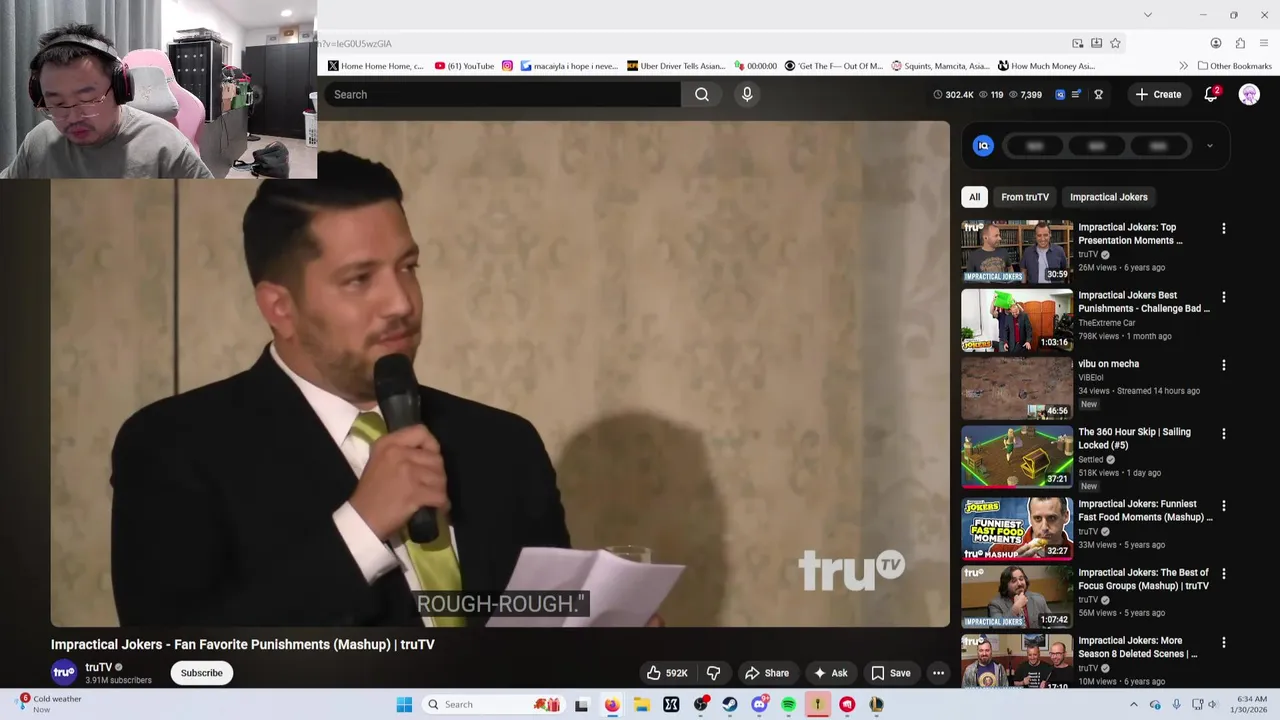1280x720 pixels.
Task: Open the Instagram bookmark icon
Action: click(x=507, y=66)
